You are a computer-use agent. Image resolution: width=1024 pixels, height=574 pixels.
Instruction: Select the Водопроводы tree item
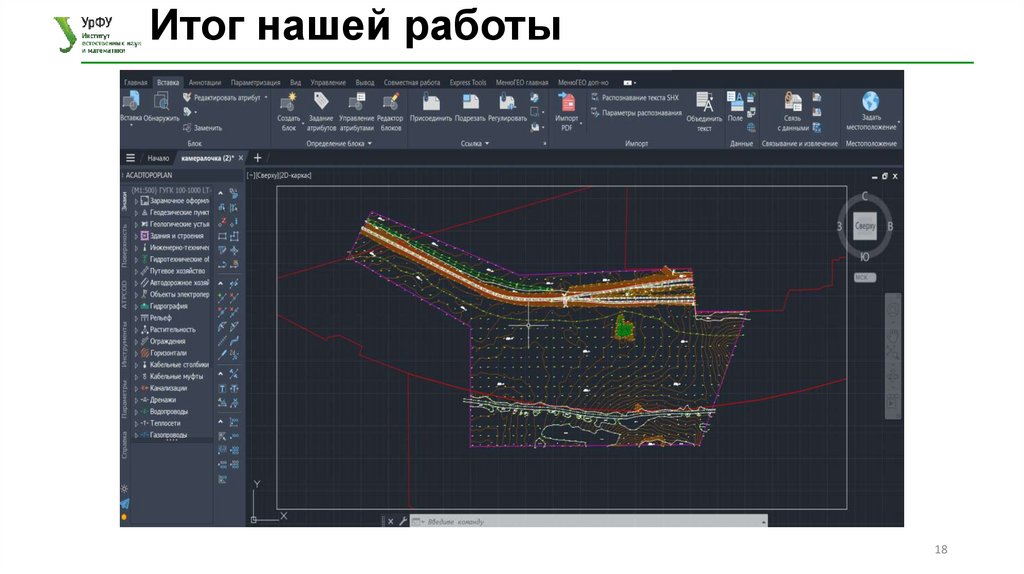click(x=168, y=412)
